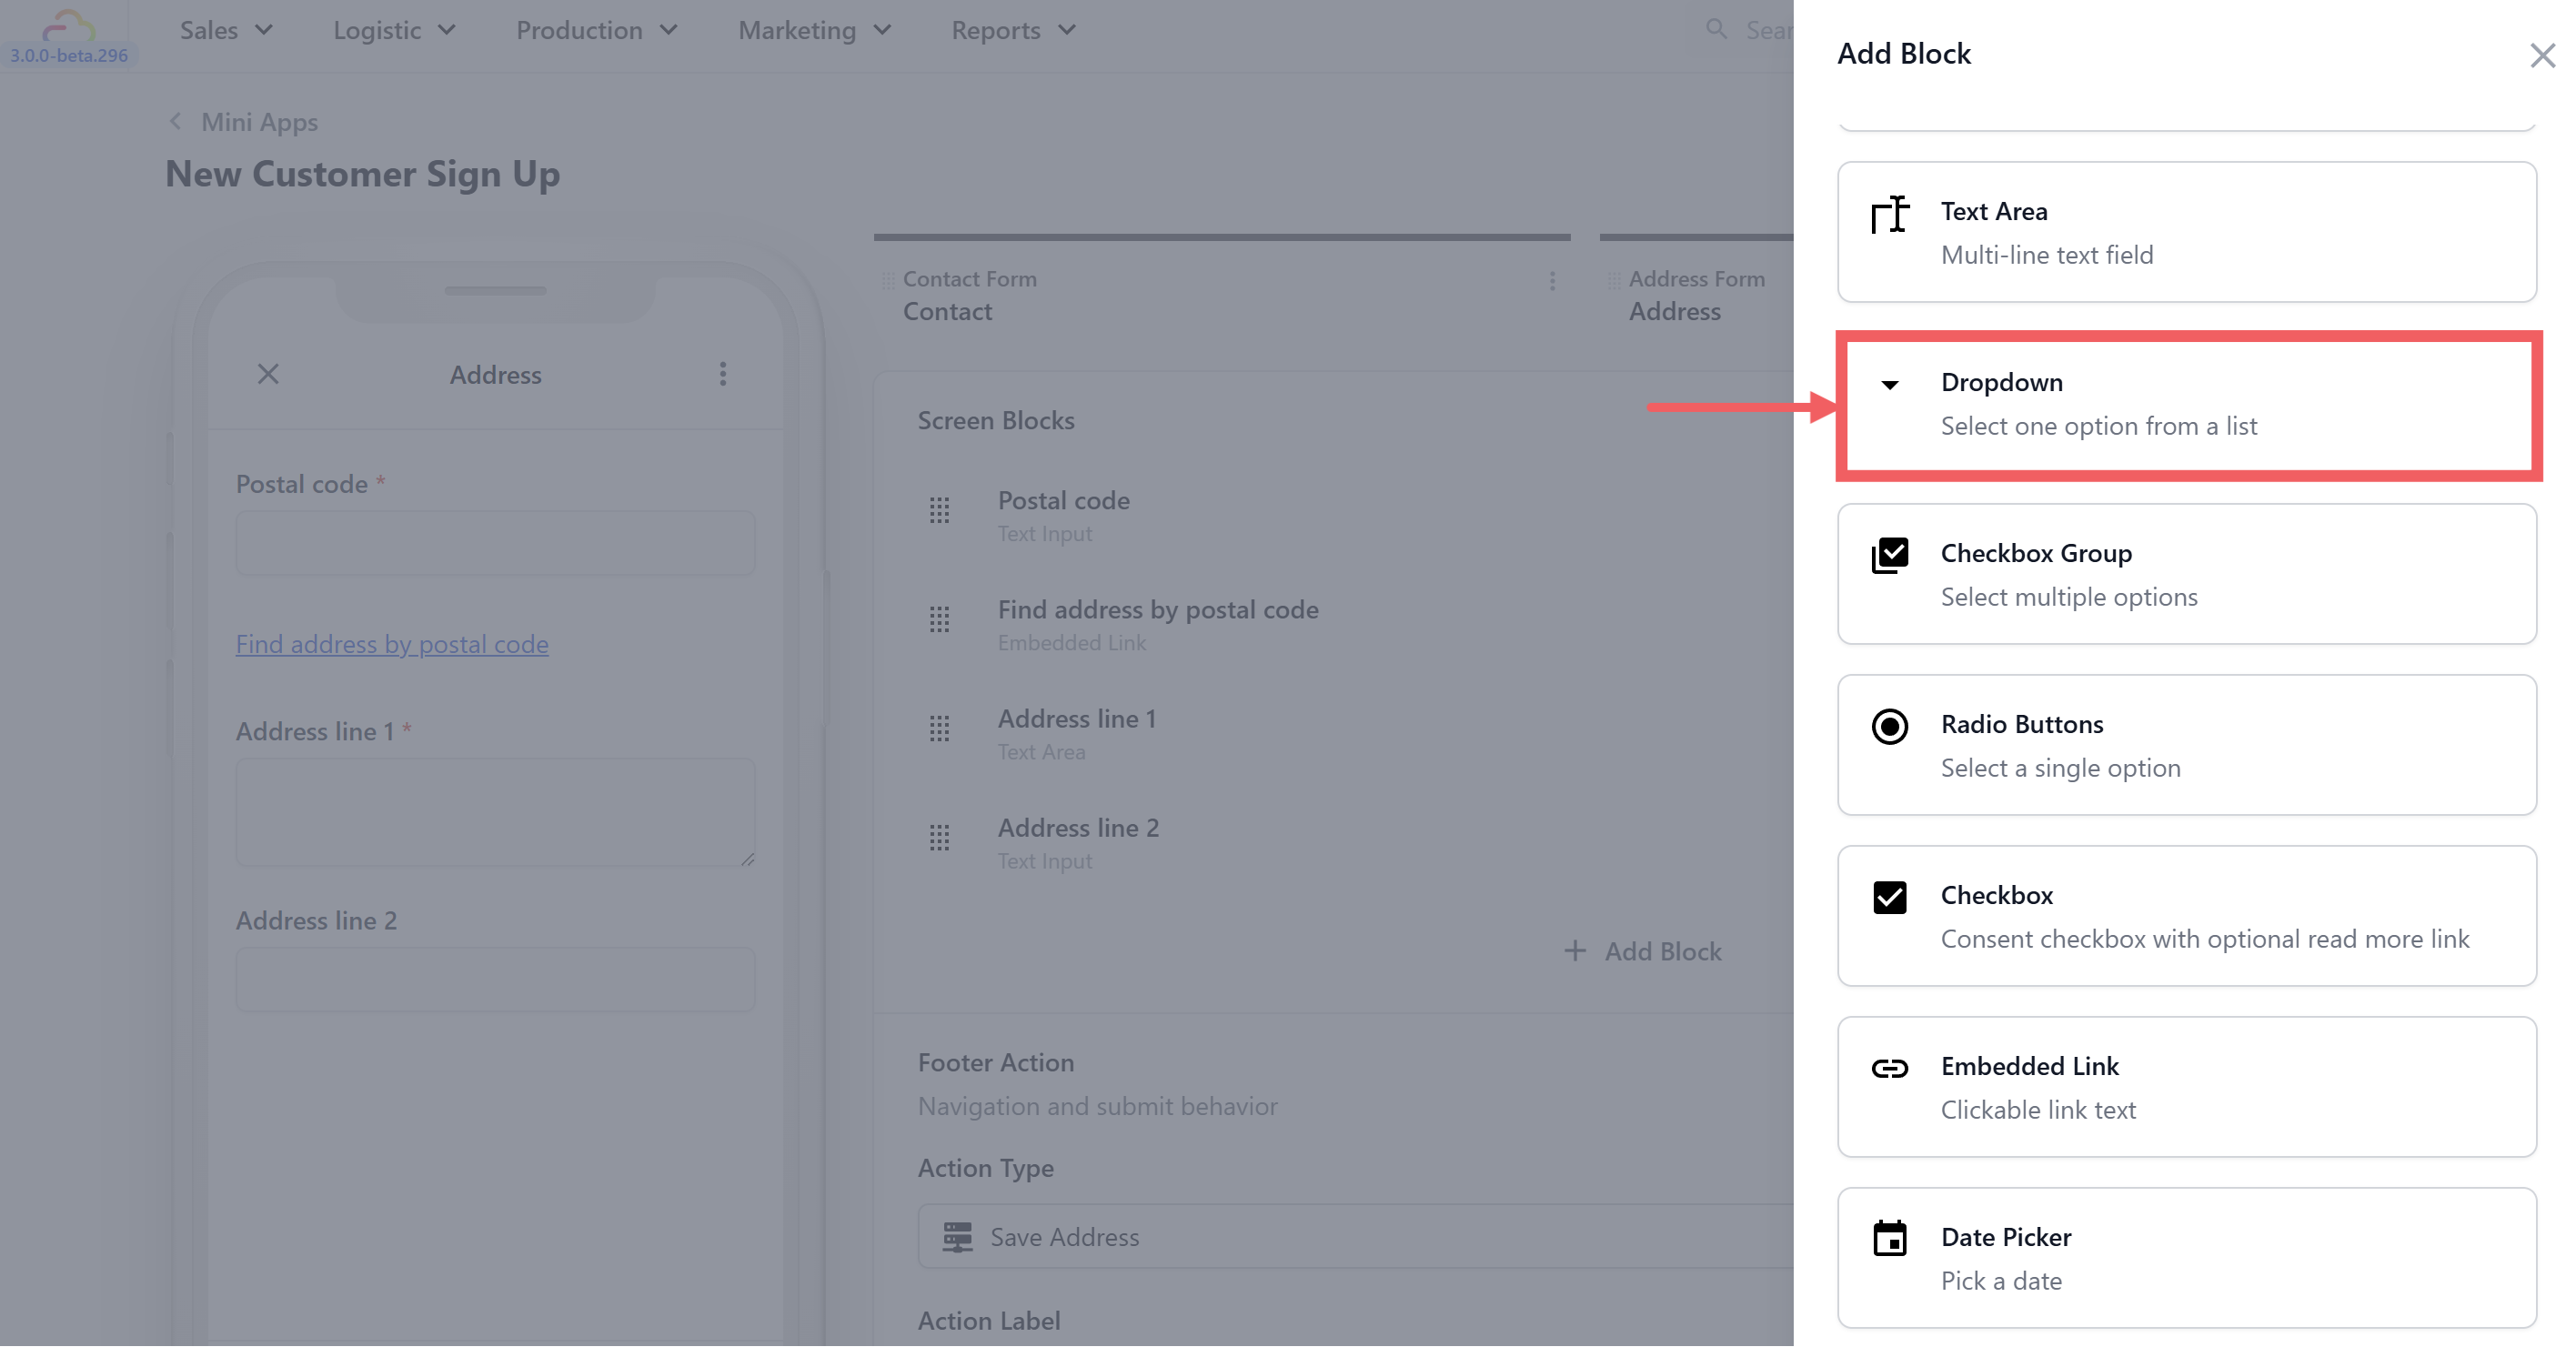Pick the Radio Buttons block icon
The height and width of the screenshot is (1347, 2576).
1889,727
